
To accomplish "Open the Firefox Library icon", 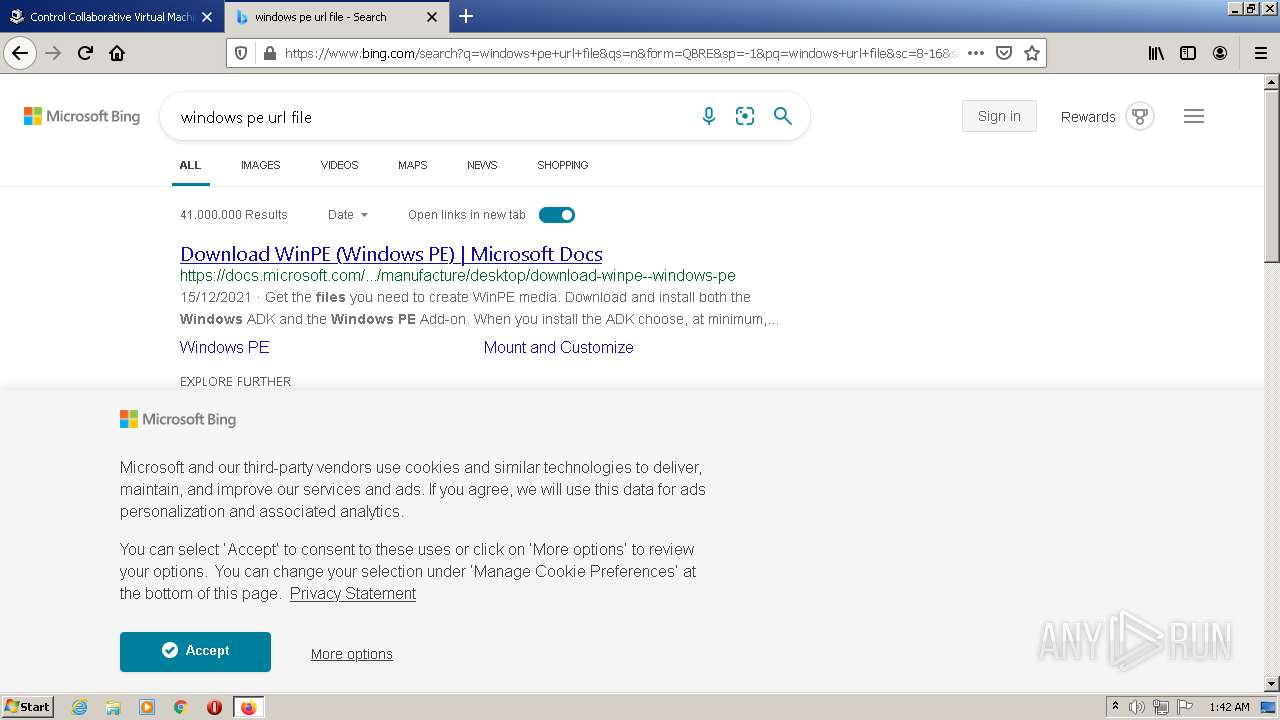I will click(1156, 53).
